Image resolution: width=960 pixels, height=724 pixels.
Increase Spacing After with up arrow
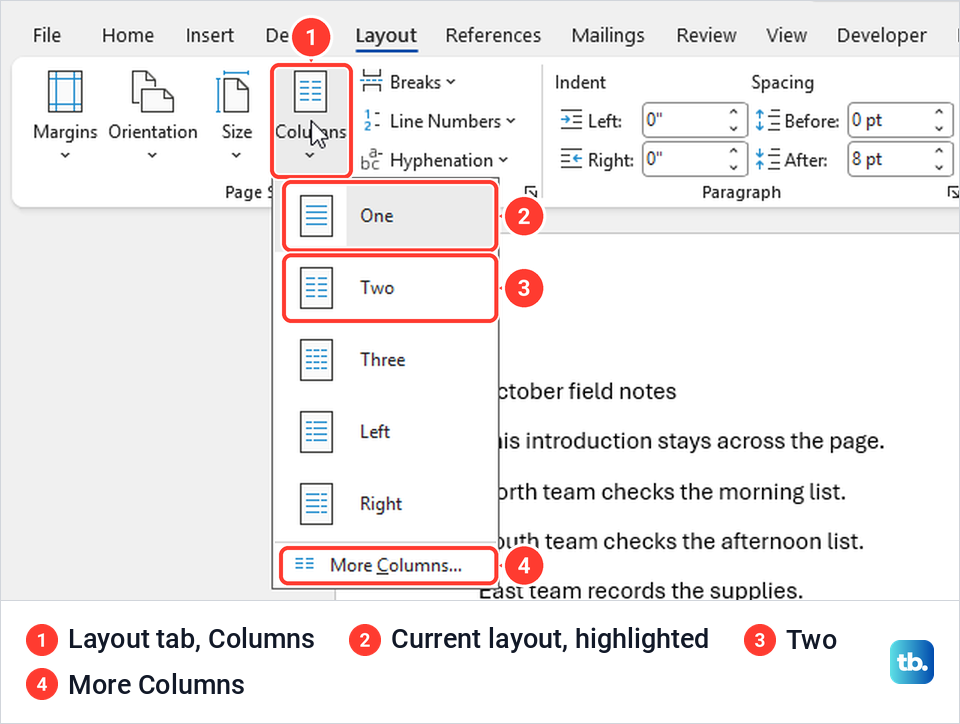point(939,151)
